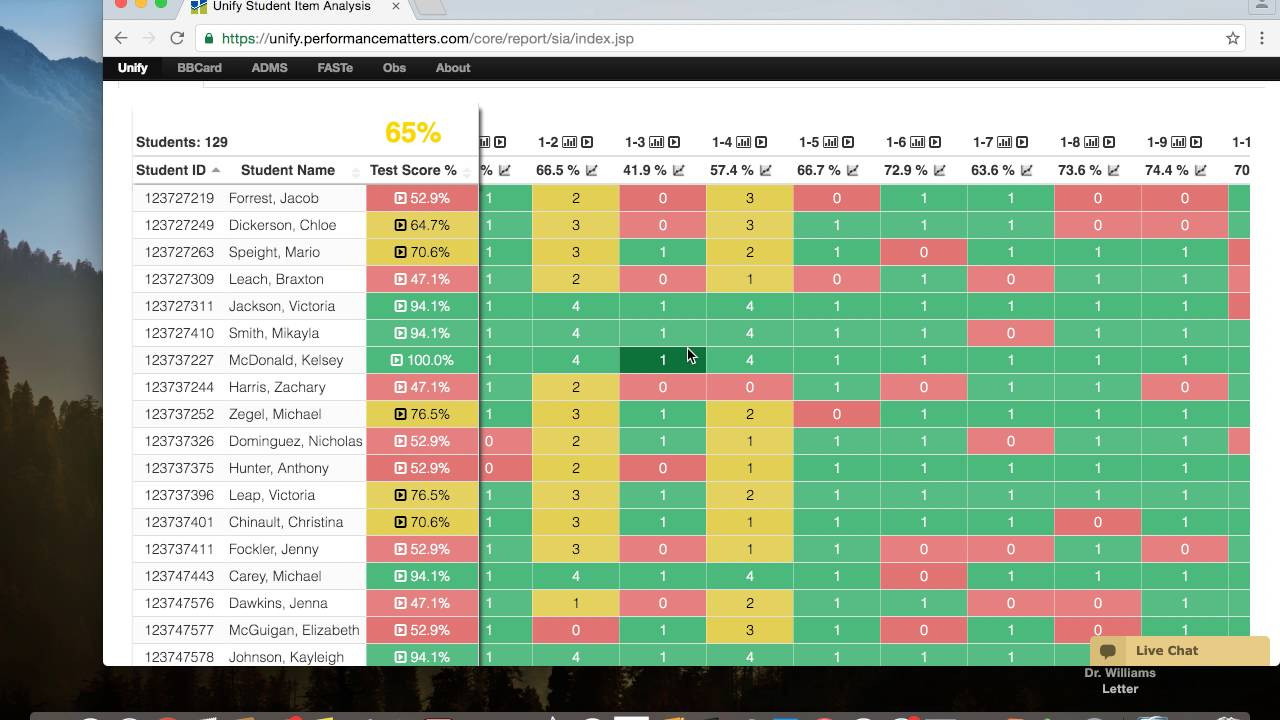Click the browser back arrow
The image size is (1280, 720).
[x=121, y=38]
